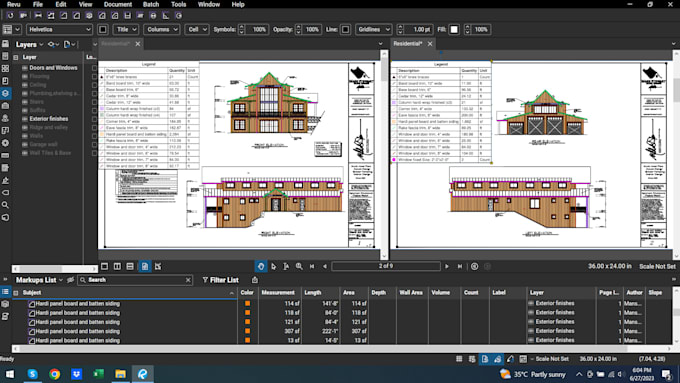Image resolution: width=680 pixels, height=383 pixels.
Task: Click the hide markups icon beside Markups List
Action: pyautogui.click(x=71, y=280)
